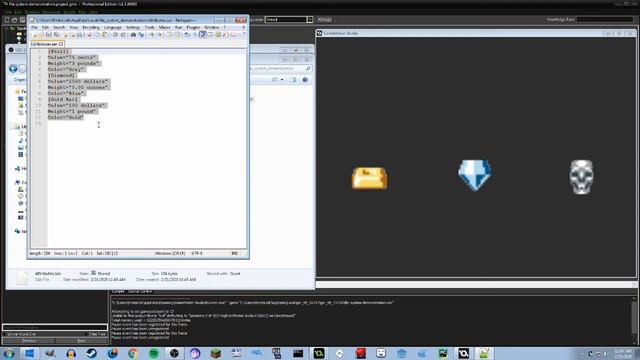Click the search resources input field in GameMaker
The height and width of the screenshot is (360, 640).
(55, 327)
